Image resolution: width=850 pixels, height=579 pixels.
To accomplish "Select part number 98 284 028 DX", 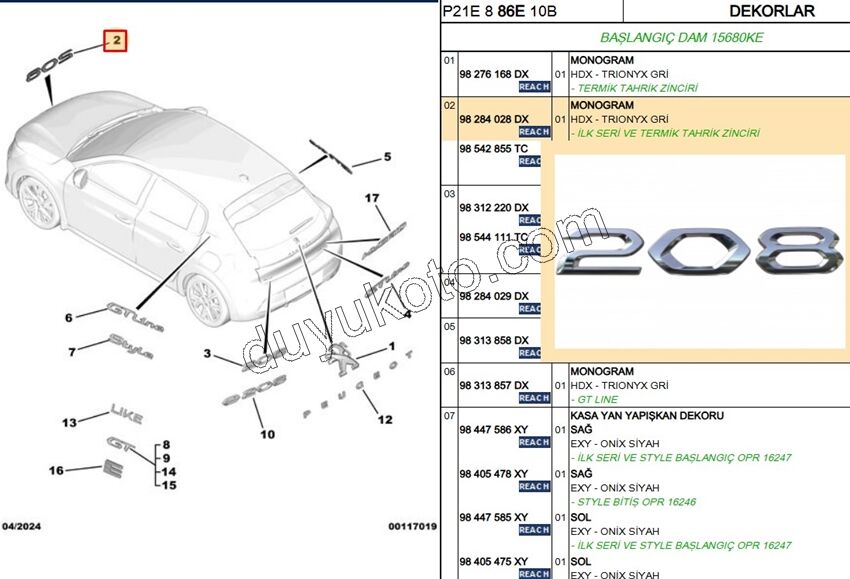I will click(494, 119).
